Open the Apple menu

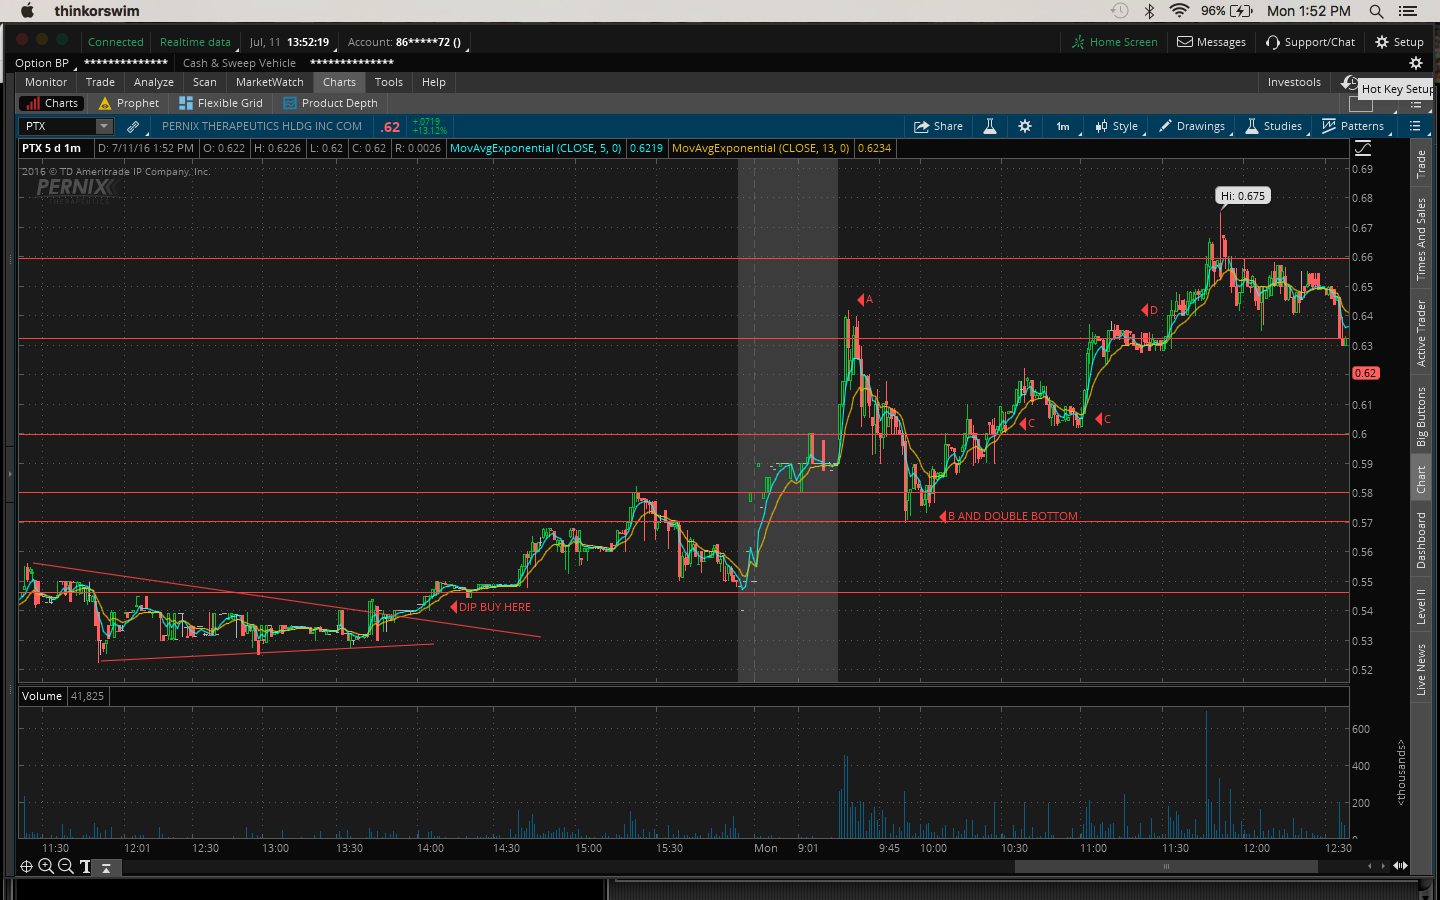pos(27,11)
